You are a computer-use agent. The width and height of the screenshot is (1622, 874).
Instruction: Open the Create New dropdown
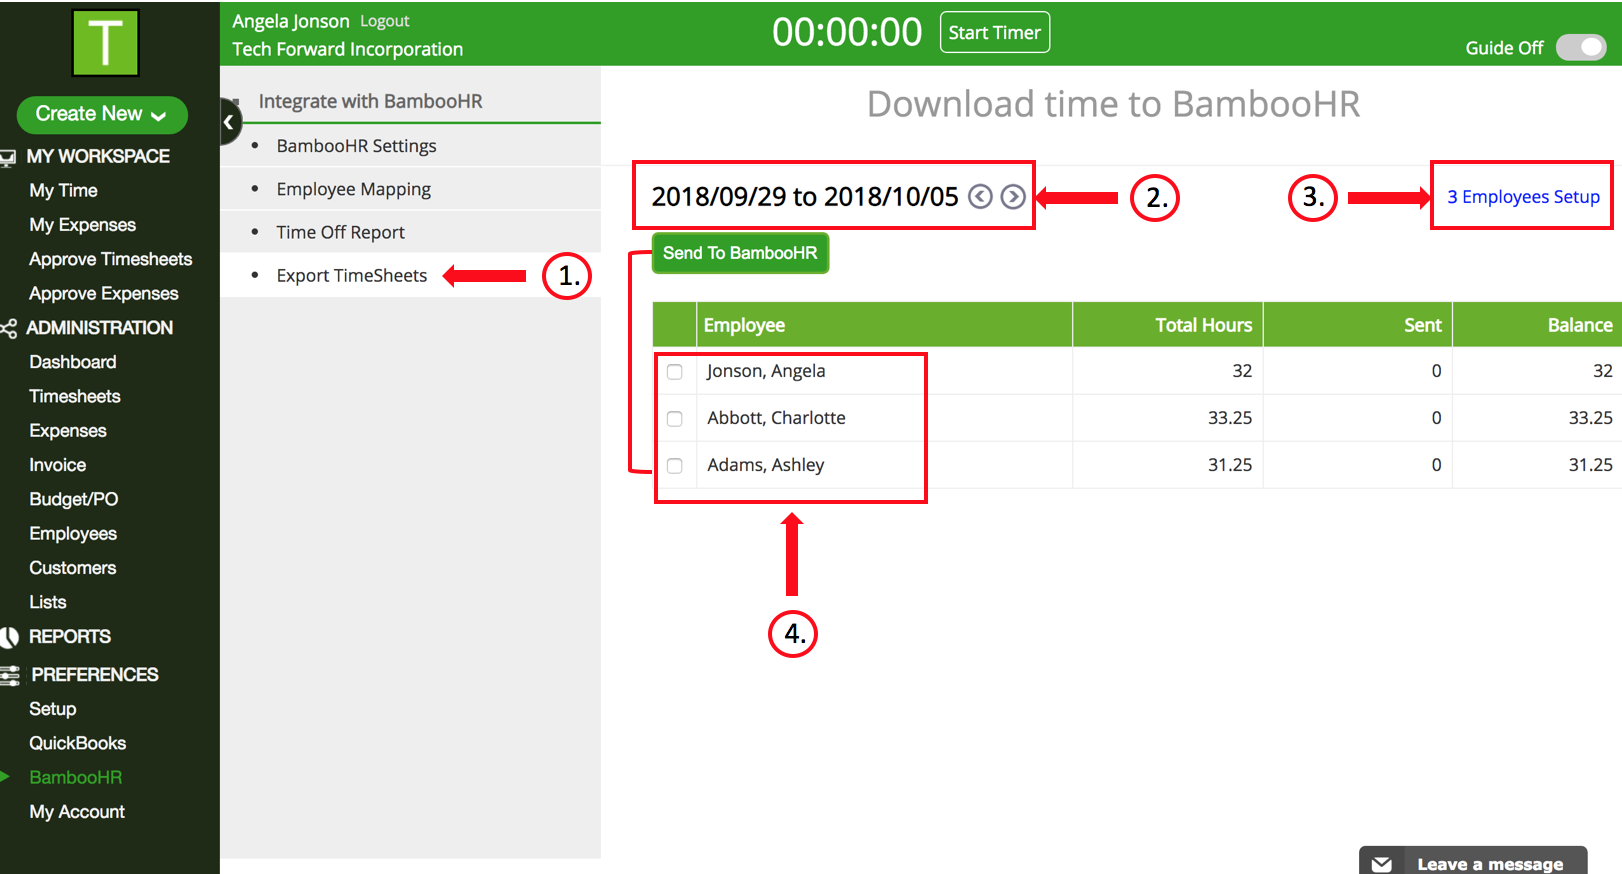(x=102, y=114)
